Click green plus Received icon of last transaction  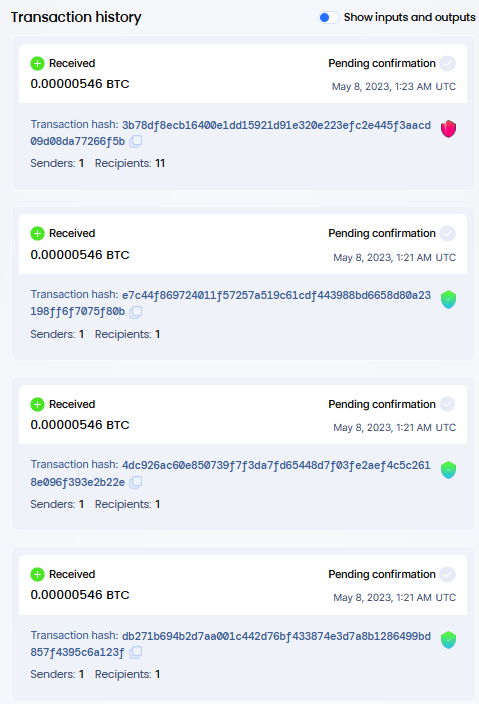[x=37, y=574]
